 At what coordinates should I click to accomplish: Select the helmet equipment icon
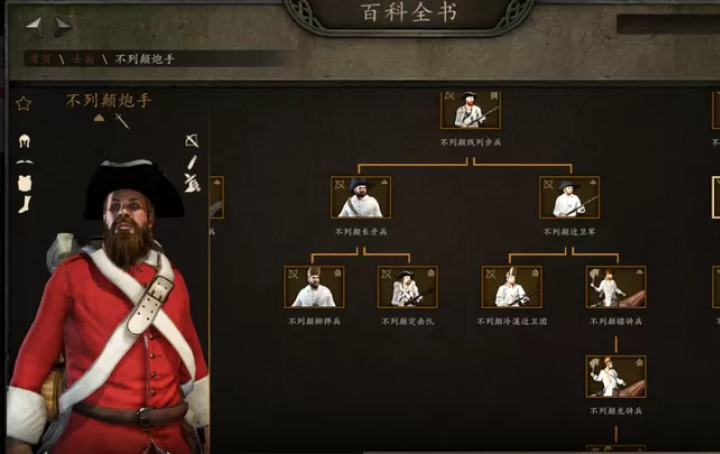click(24, 140)
